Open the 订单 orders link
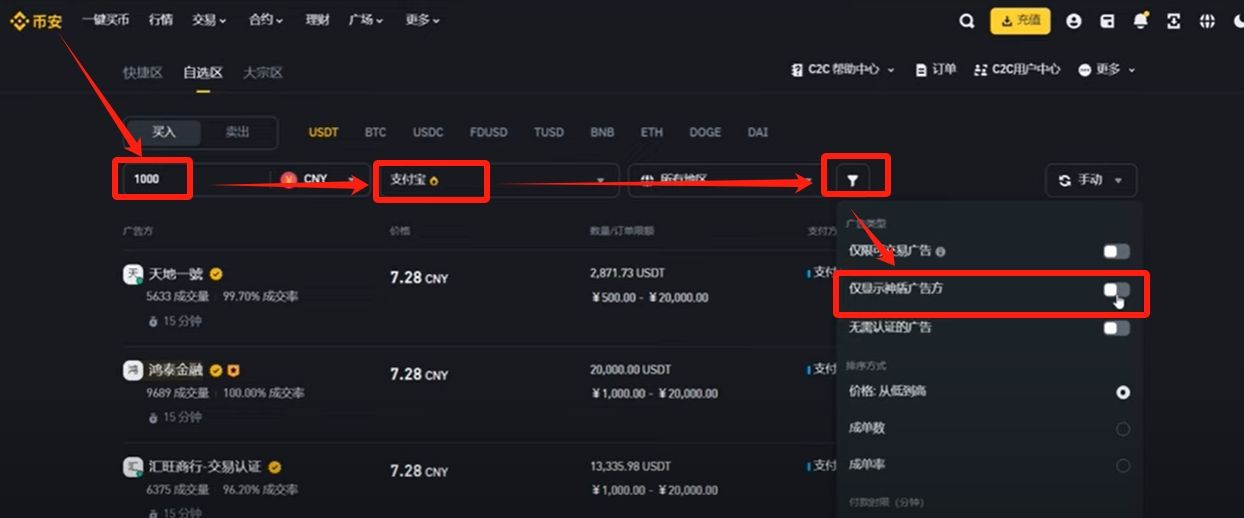 point(936,70)
